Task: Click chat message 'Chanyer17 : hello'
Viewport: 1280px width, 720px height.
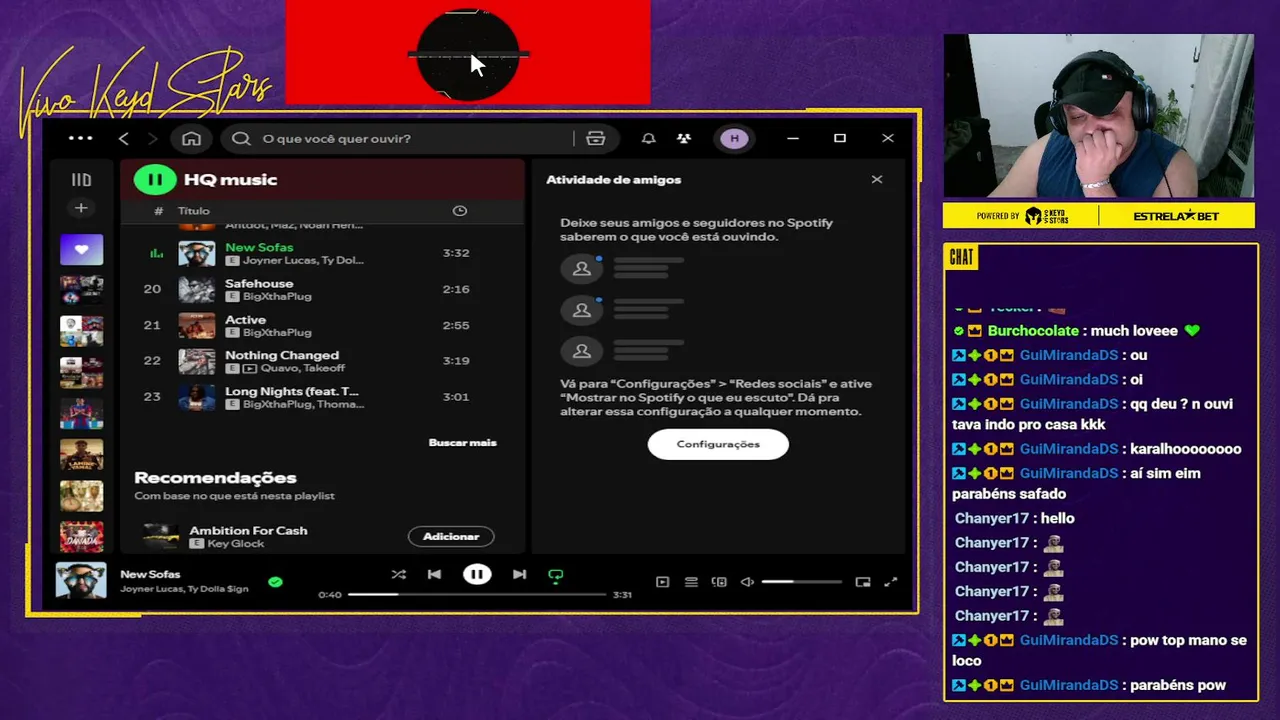Action: (x=1015, y=518)
